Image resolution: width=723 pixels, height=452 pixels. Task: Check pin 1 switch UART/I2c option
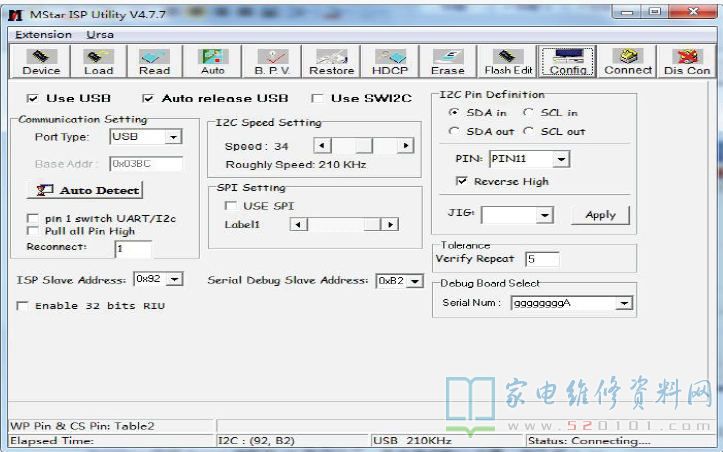(32, 218)
